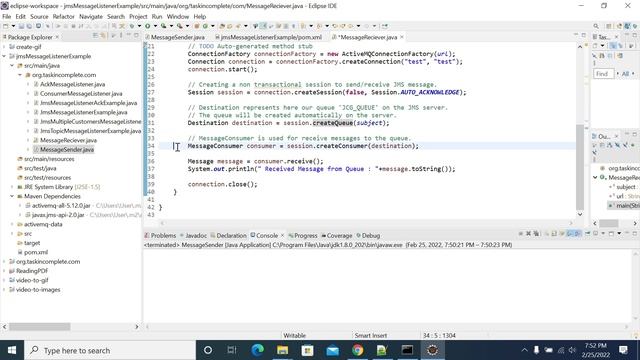Click scroll-right arrow of Outline scrollbar
This screenshot has height=360, width=640.
(x=635, y=223)
